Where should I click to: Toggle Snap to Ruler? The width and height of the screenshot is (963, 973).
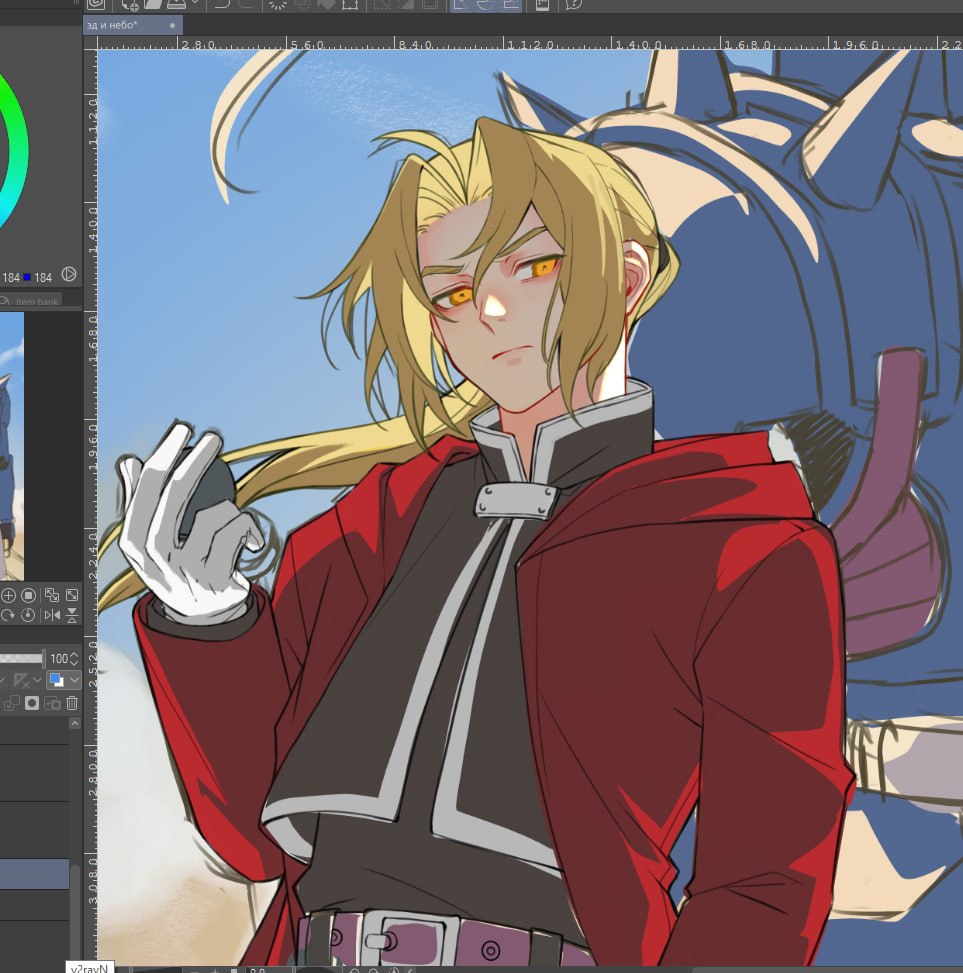point(460,4)
